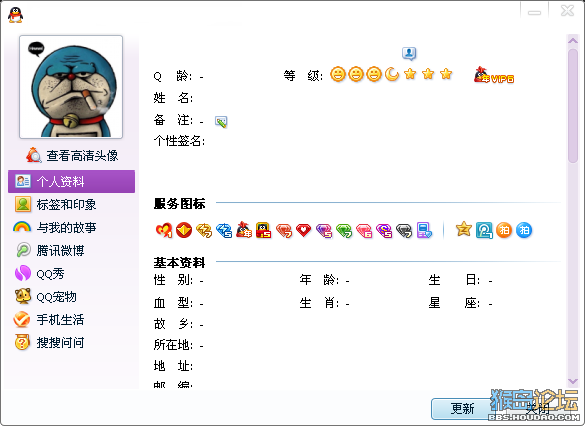Click the moon level icon

point(392,74)
